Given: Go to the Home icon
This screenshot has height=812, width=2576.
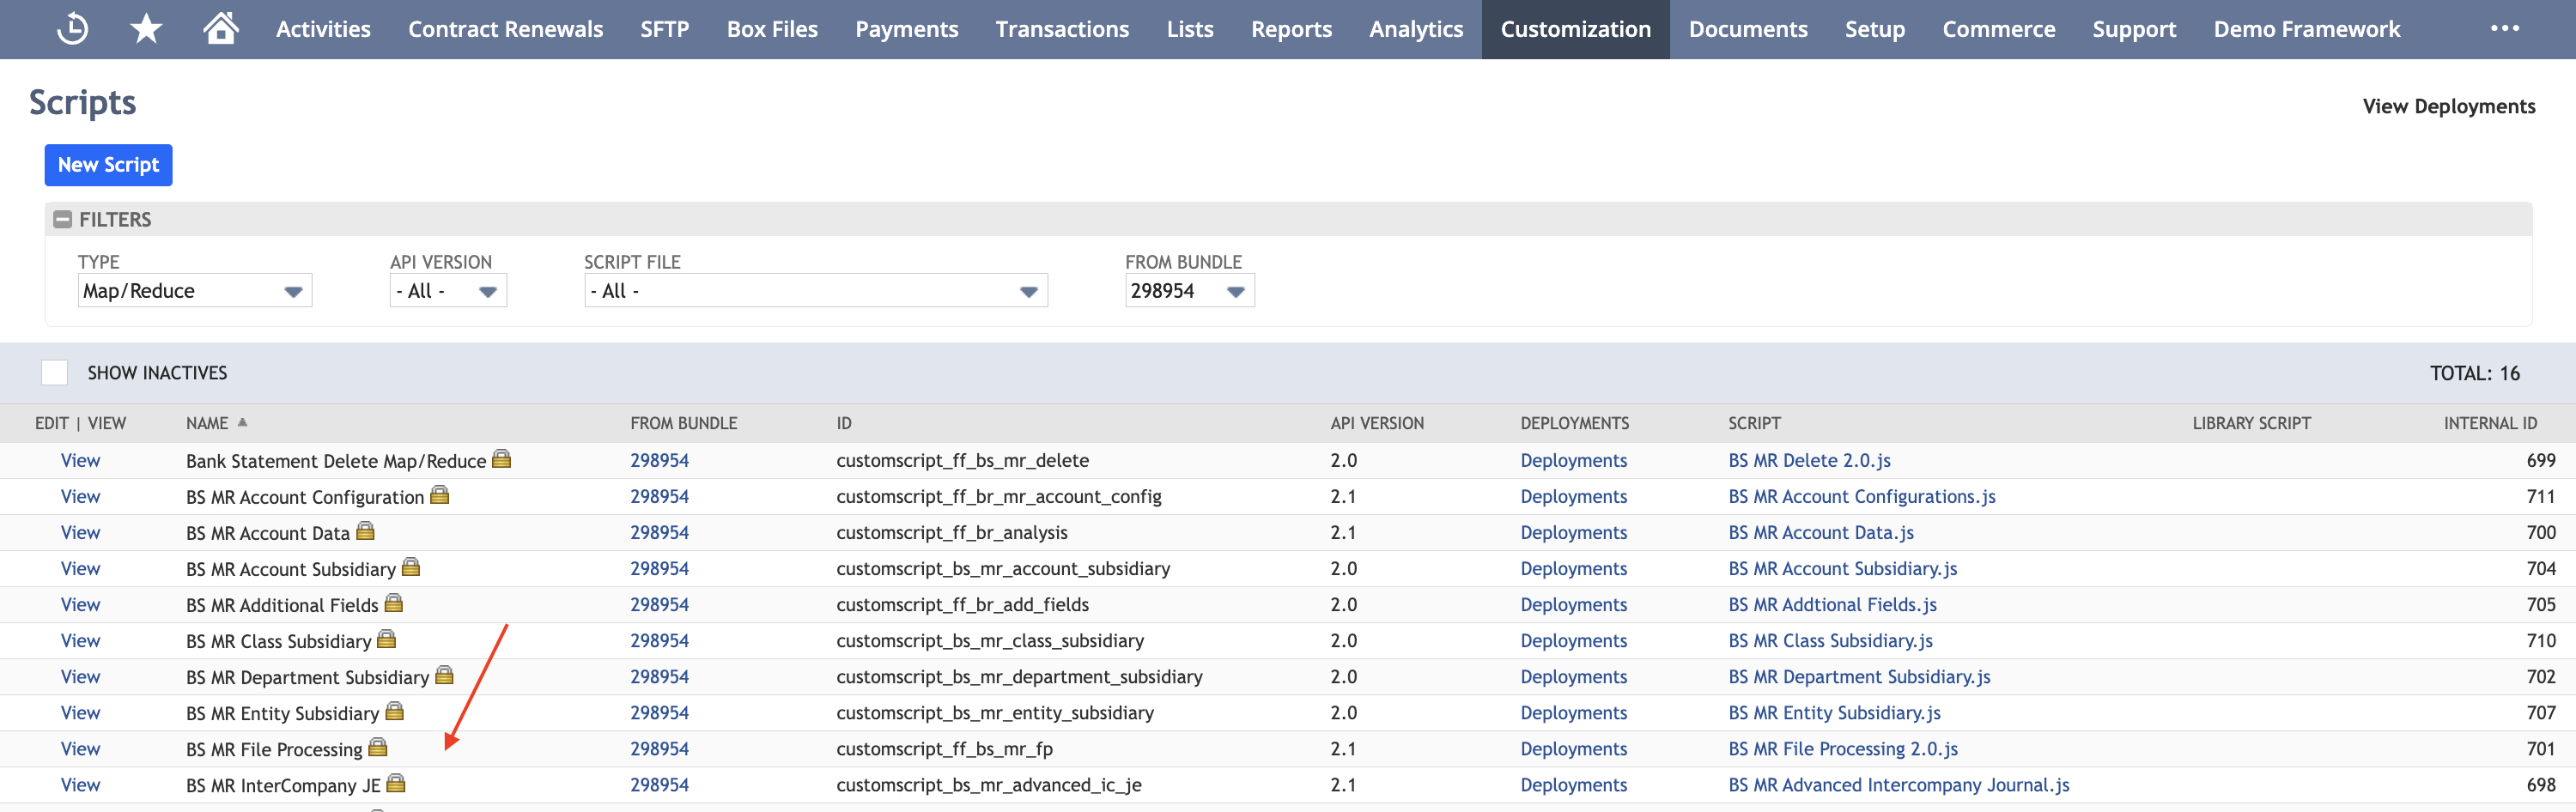Looking at the screenshot, I should (x=221, y=28).
